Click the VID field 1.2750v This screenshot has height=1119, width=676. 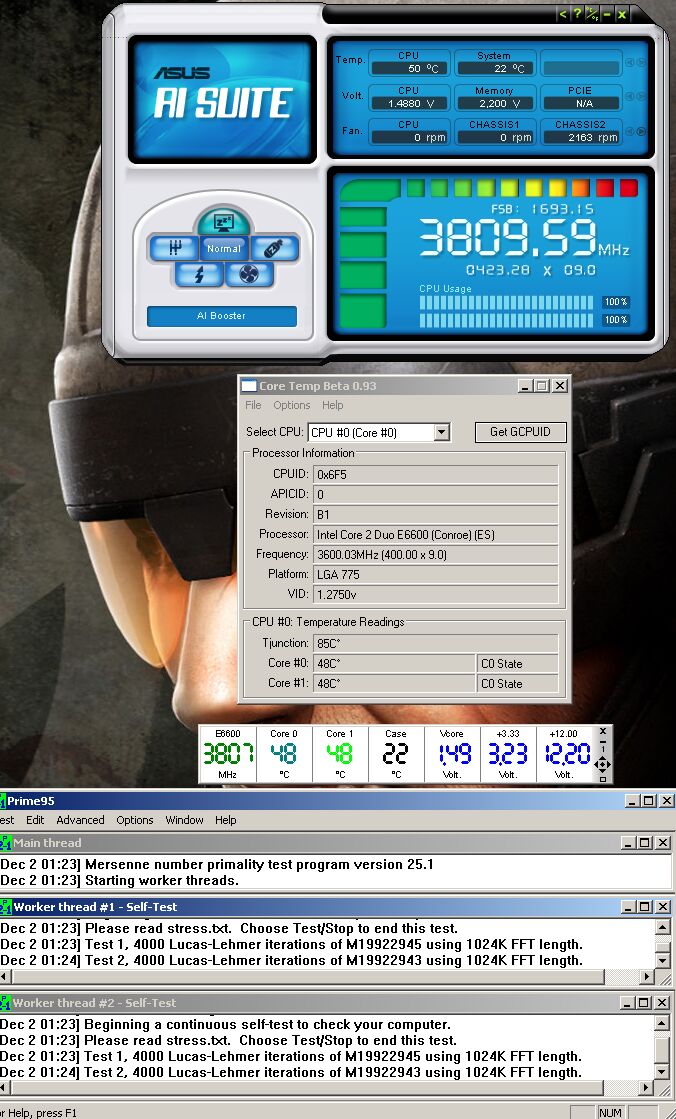435,594
